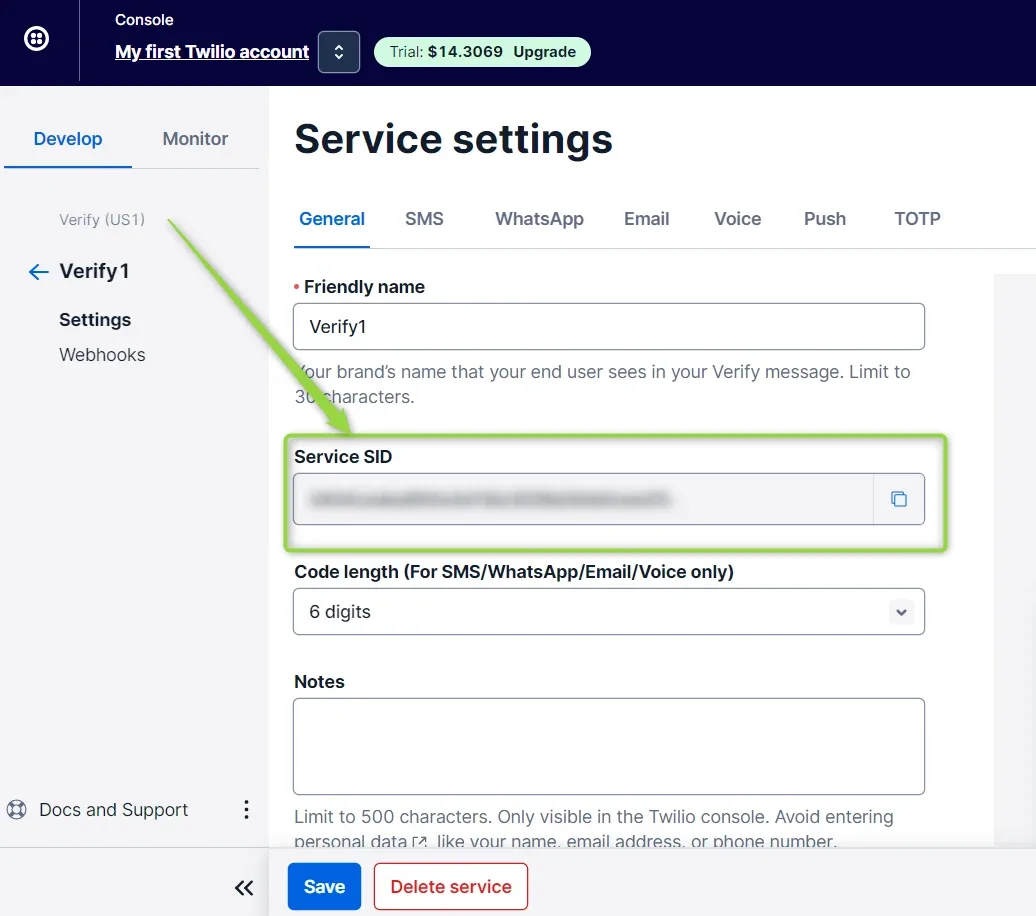Click the Console label in header

(x=144, y=20)
